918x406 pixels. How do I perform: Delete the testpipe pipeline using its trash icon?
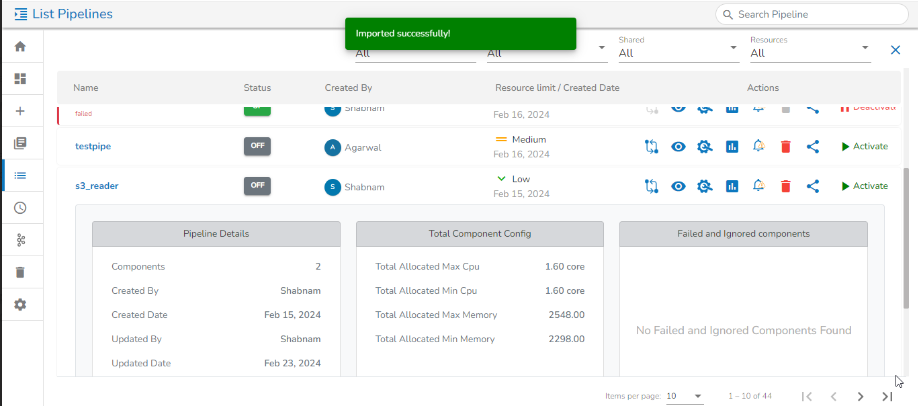[x=785, y=146]
